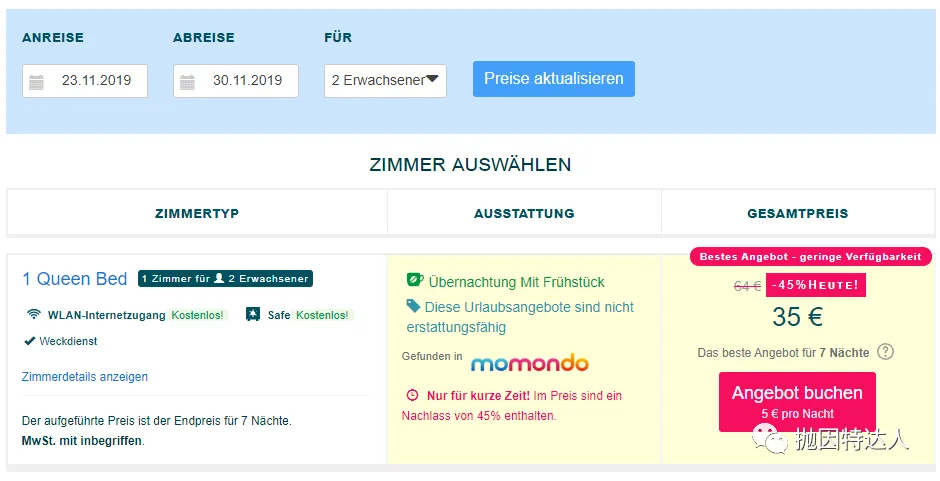940x481 pixels.
Task: Select the Abreise date field 30.11.2019
Action: pos(236,81)
